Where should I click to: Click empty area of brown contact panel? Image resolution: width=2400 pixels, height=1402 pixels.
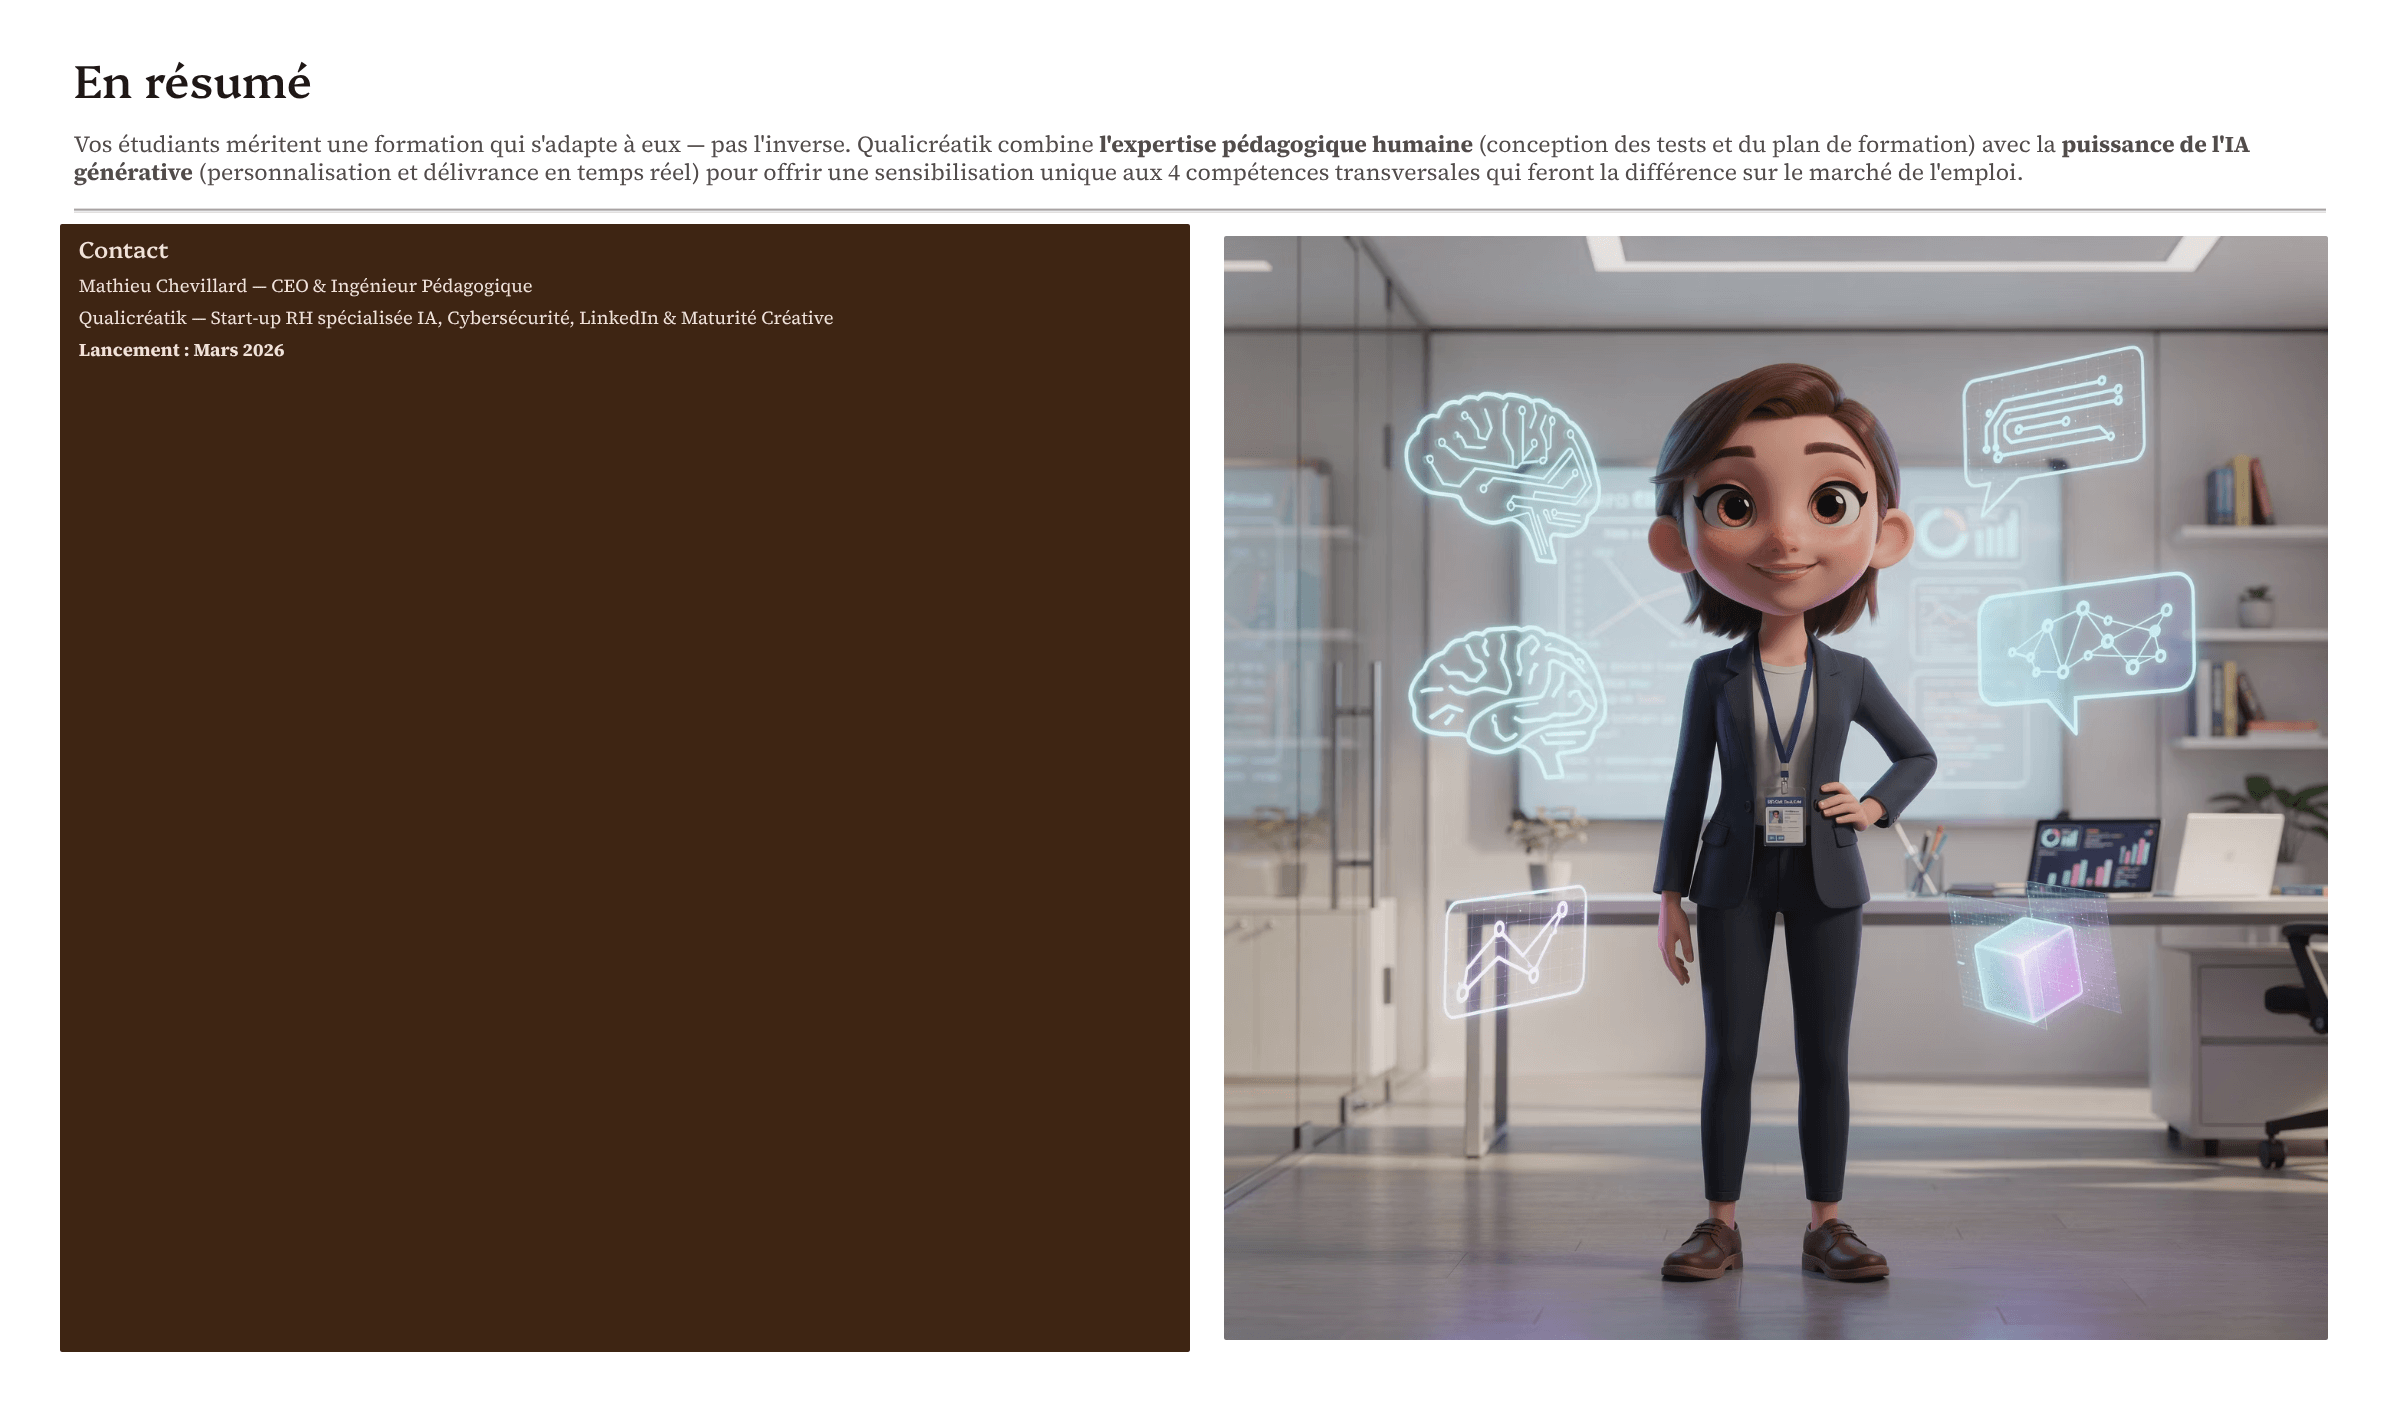click(x=625, y=850)
